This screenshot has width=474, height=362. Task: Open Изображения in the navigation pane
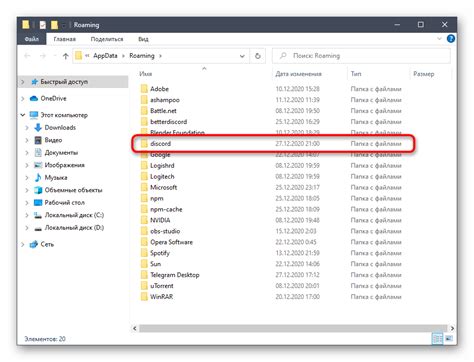pos(64,165)
